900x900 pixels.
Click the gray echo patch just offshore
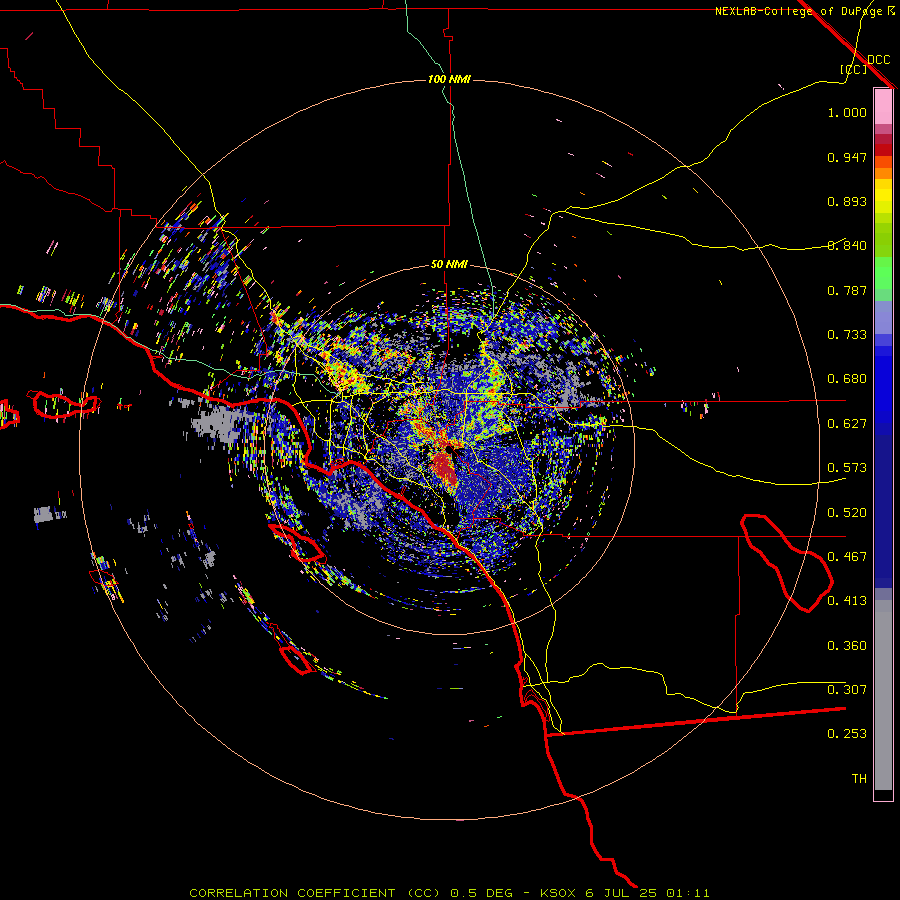221,422
